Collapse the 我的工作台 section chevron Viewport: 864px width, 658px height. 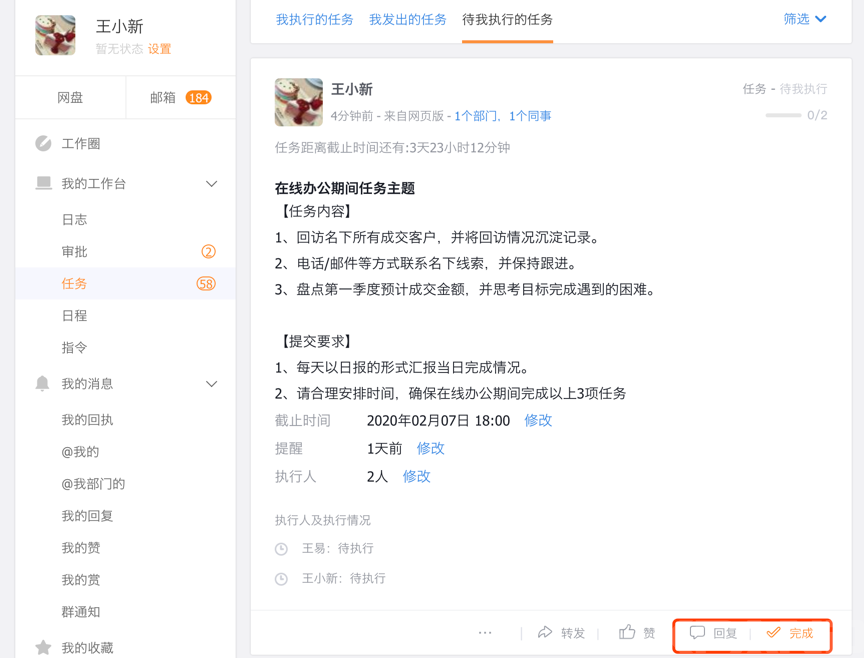[x=212, y=184]
